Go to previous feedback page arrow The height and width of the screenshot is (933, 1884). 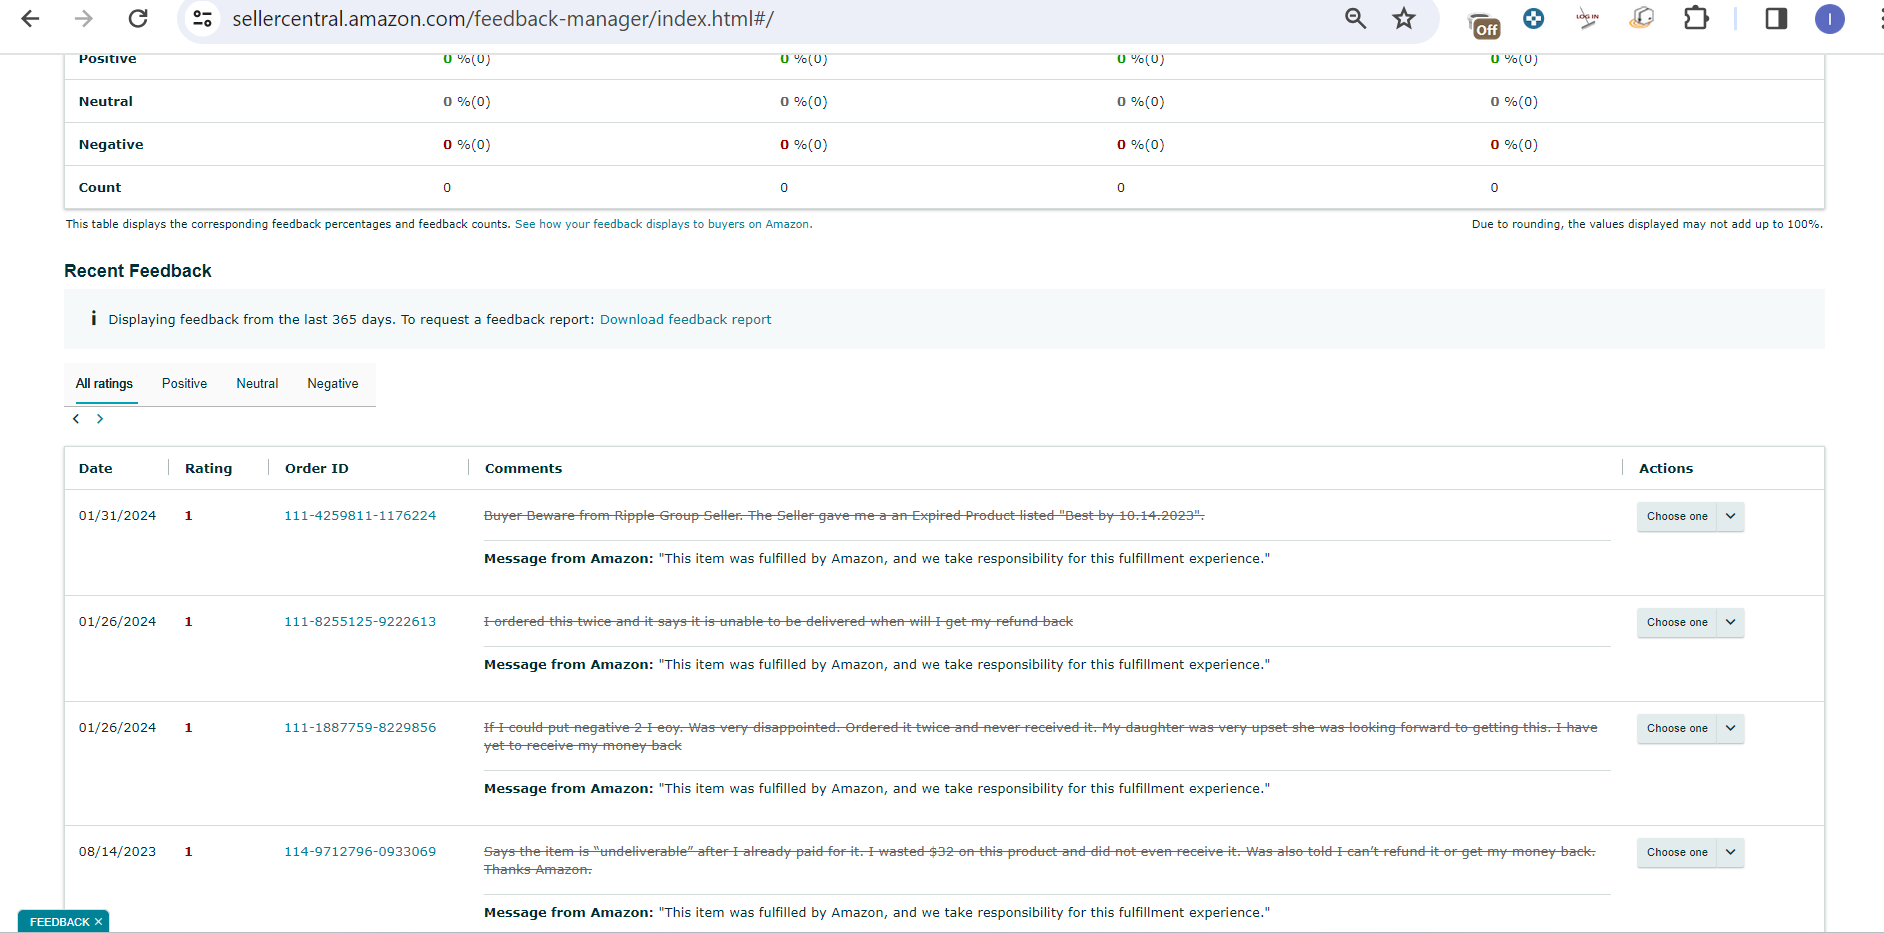[x=76, y=419]
